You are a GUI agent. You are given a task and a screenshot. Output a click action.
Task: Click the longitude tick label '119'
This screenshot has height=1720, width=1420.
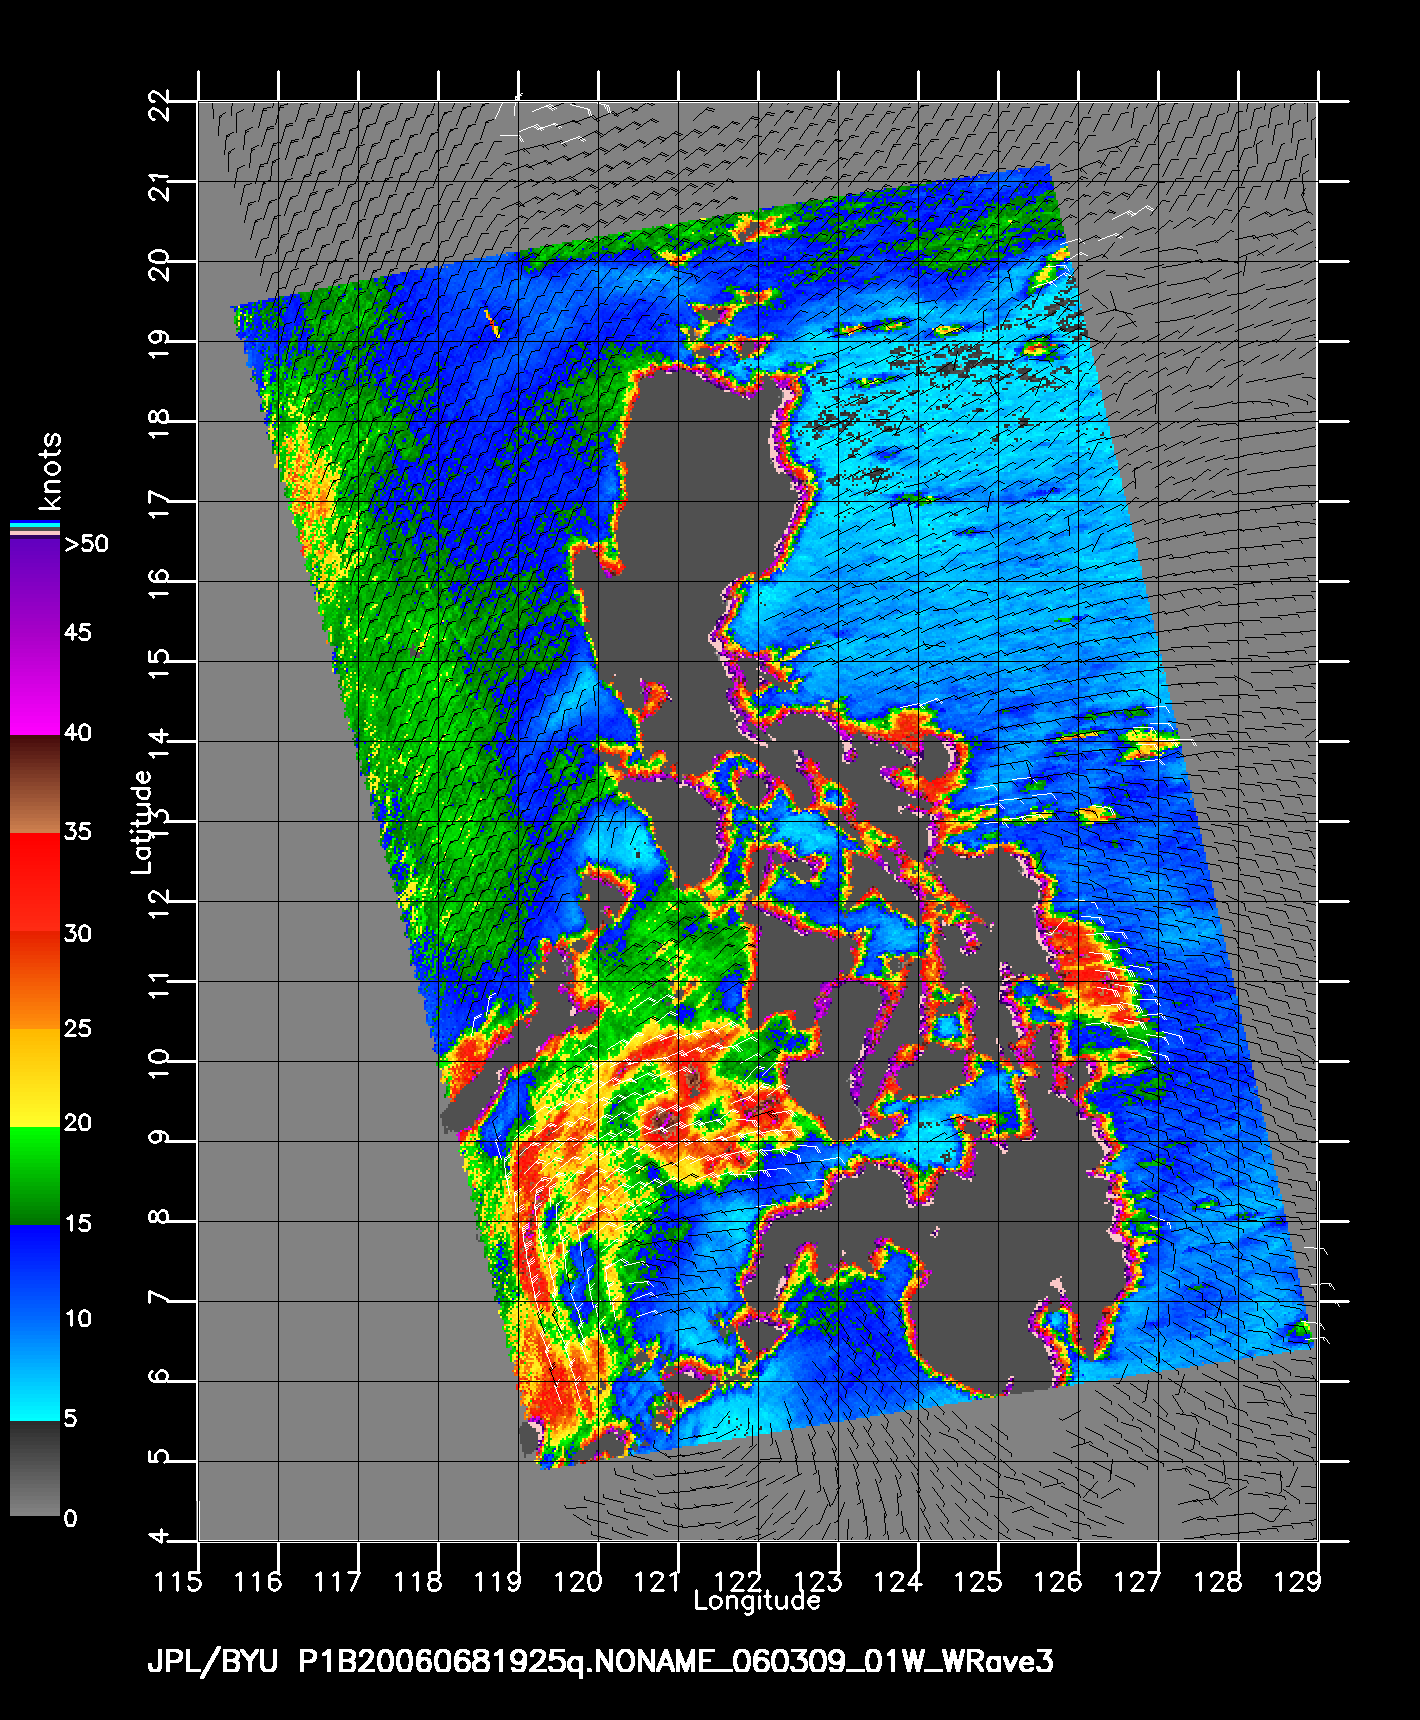coord(498,1582)
